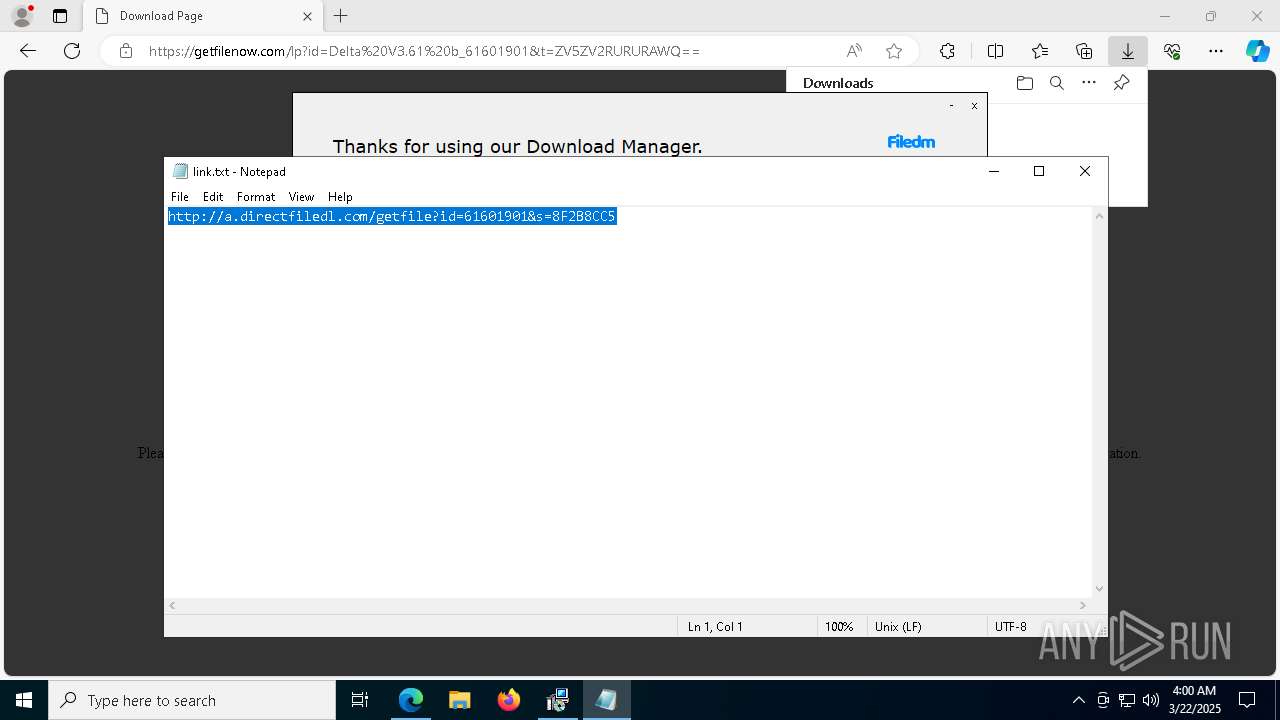Screen dimensions: 1280x720
Task: Click Notepad vertical scrollbar up arrow
Action: click(x=1100, y=216)
